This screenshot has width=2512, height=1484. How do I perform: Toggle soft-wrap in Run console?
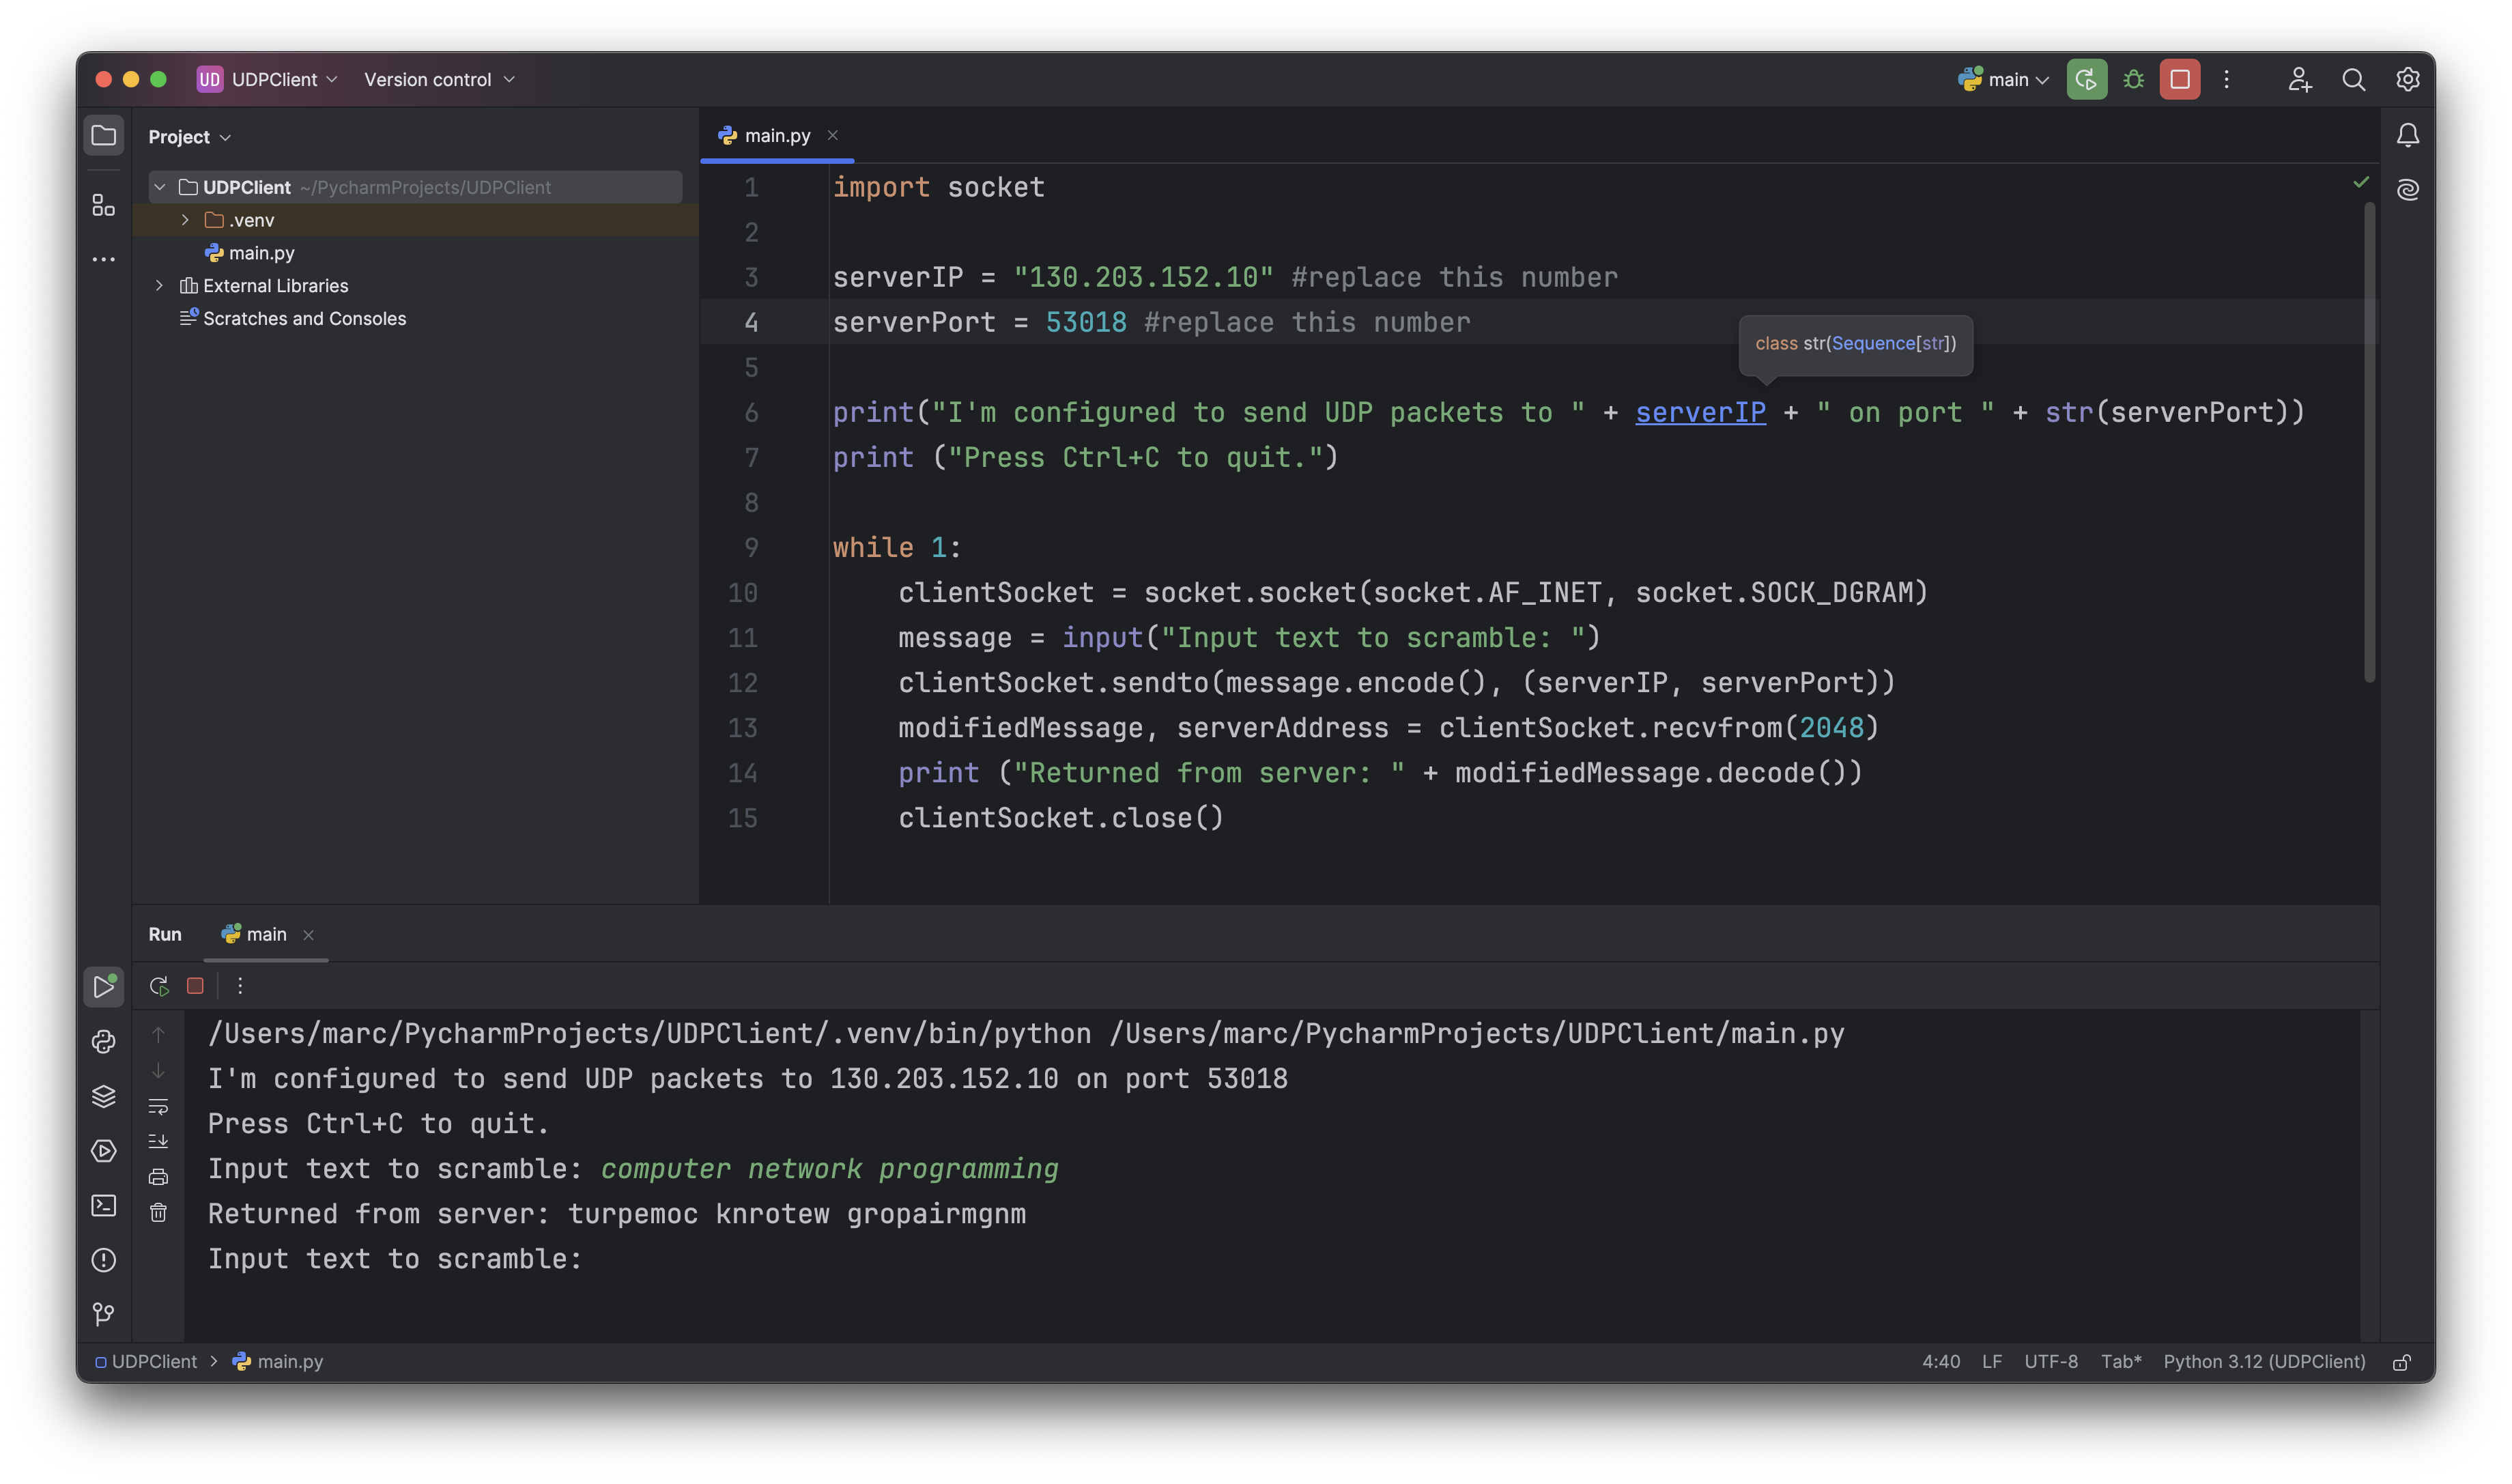pyautogui.click(x=158, y=1107)
